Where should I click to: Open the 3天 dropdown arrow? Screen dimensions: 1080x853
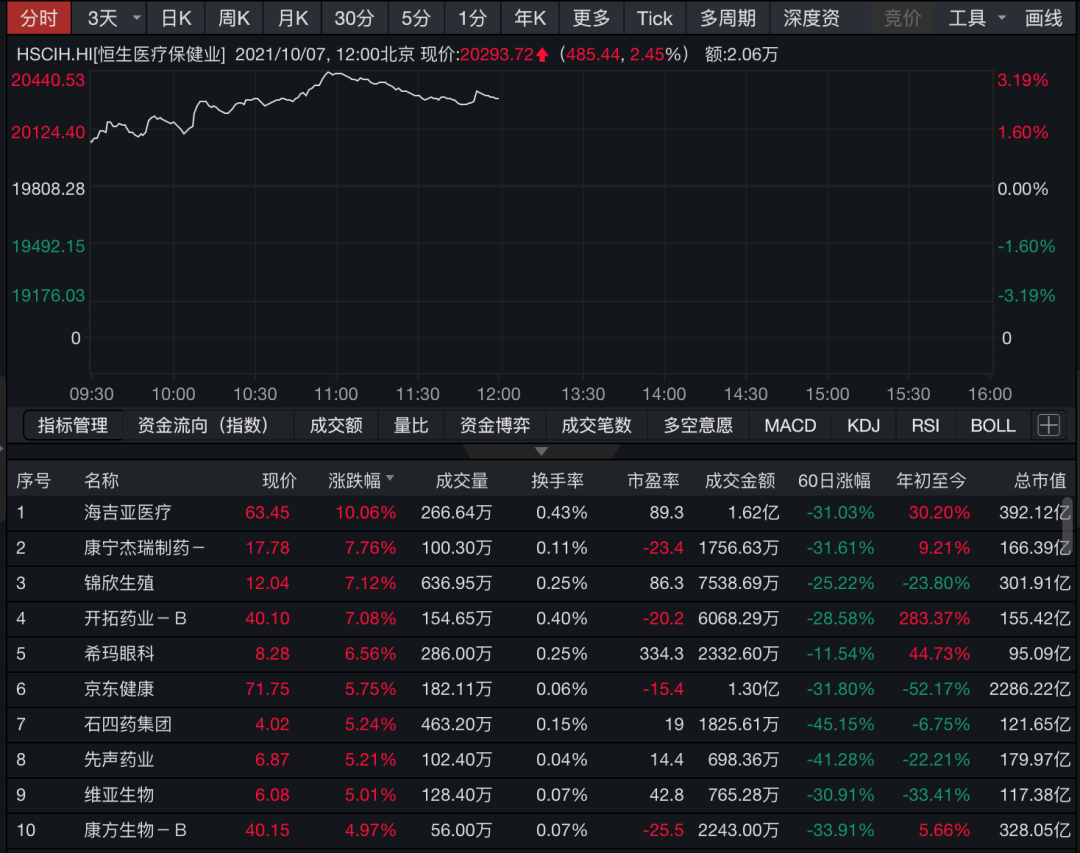coord(137,18)
